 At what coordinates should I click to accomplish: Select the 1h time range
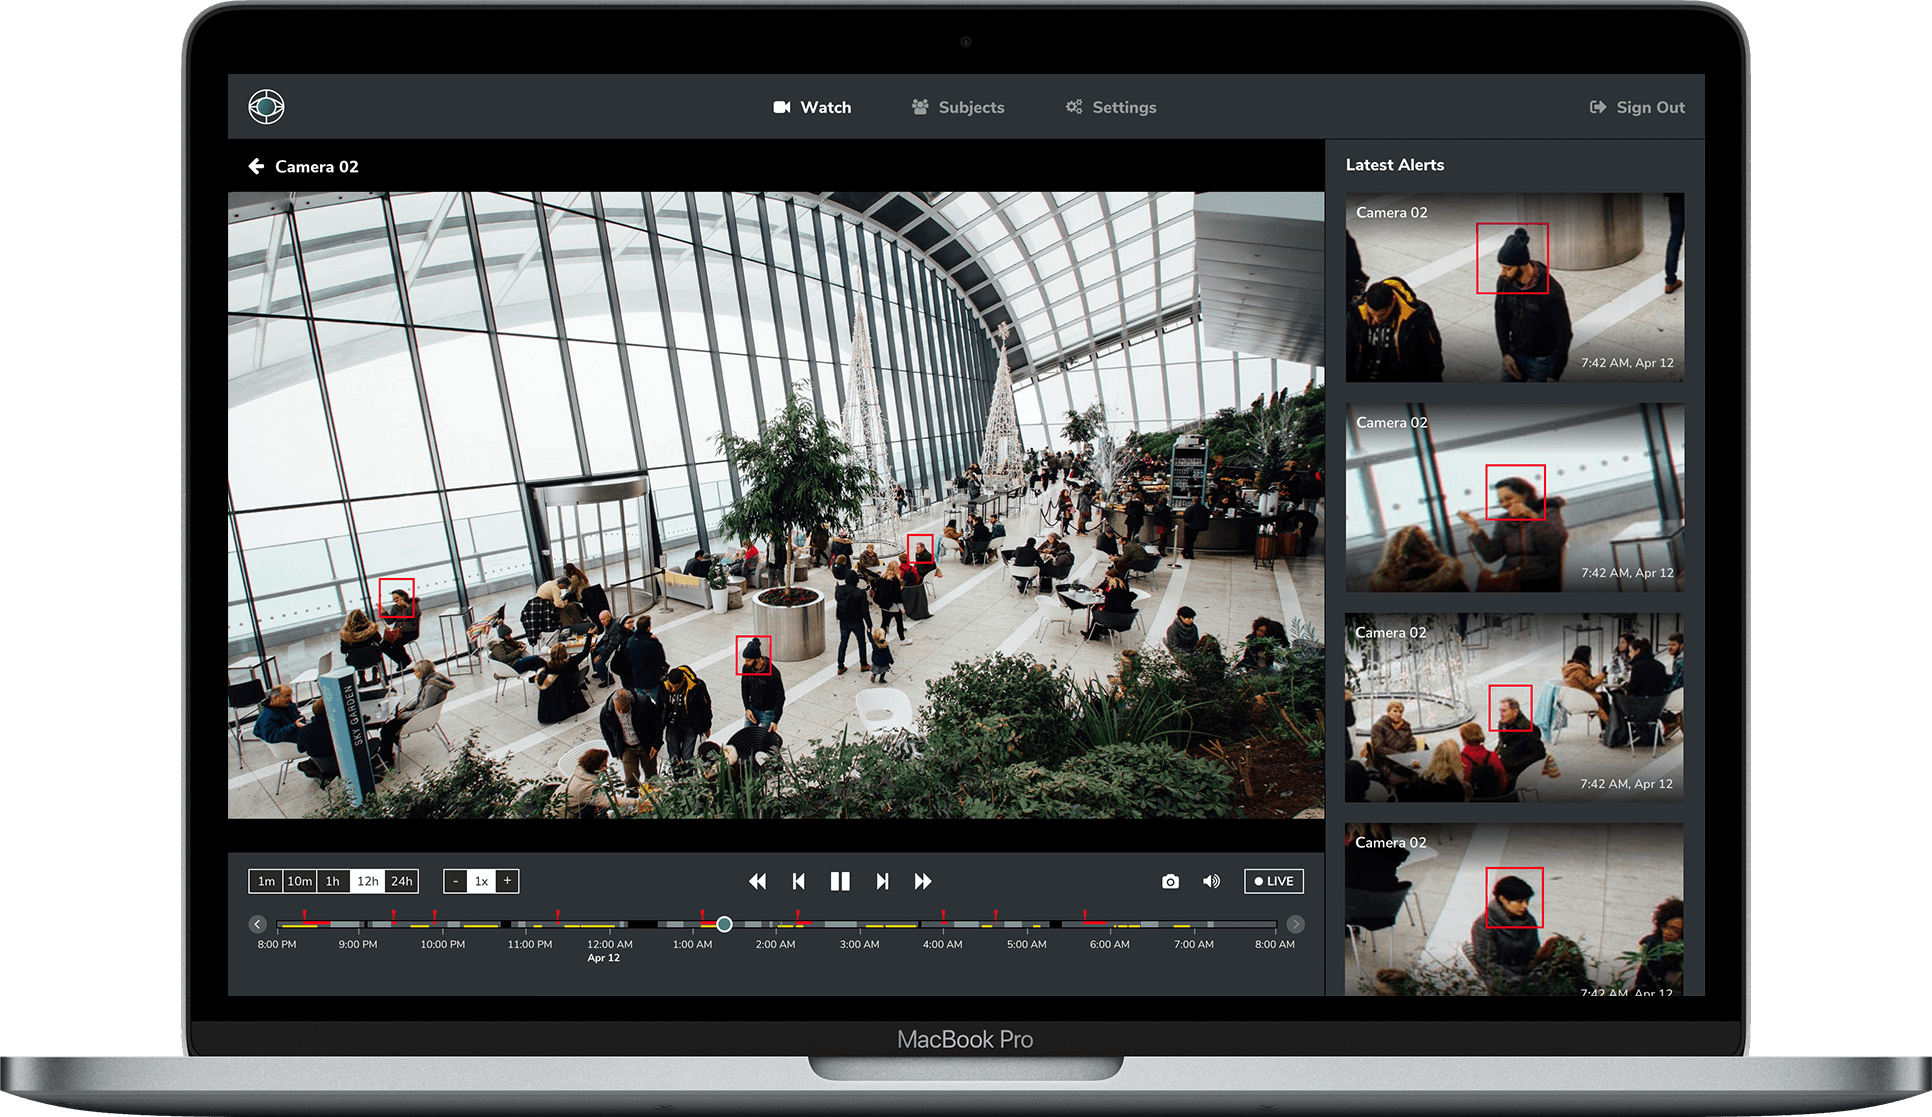click(x=333, y=881)
